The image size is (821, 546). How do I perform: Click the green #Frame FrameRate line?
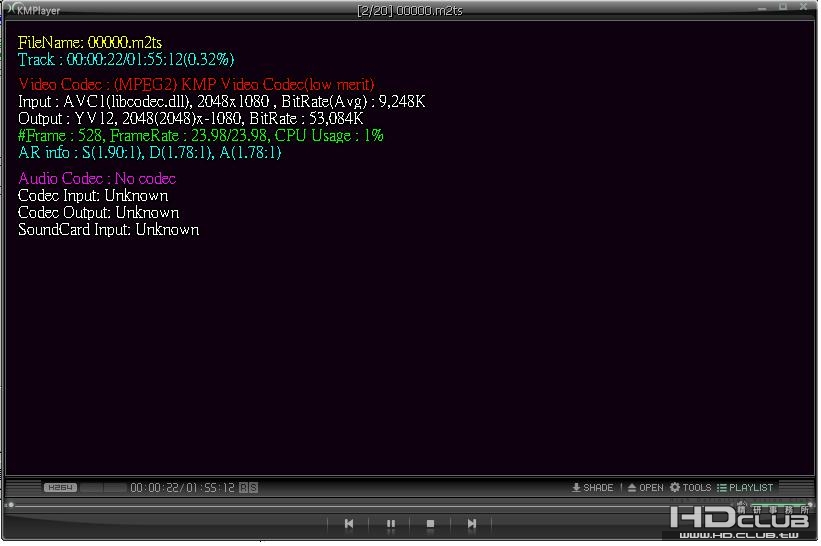201,136
